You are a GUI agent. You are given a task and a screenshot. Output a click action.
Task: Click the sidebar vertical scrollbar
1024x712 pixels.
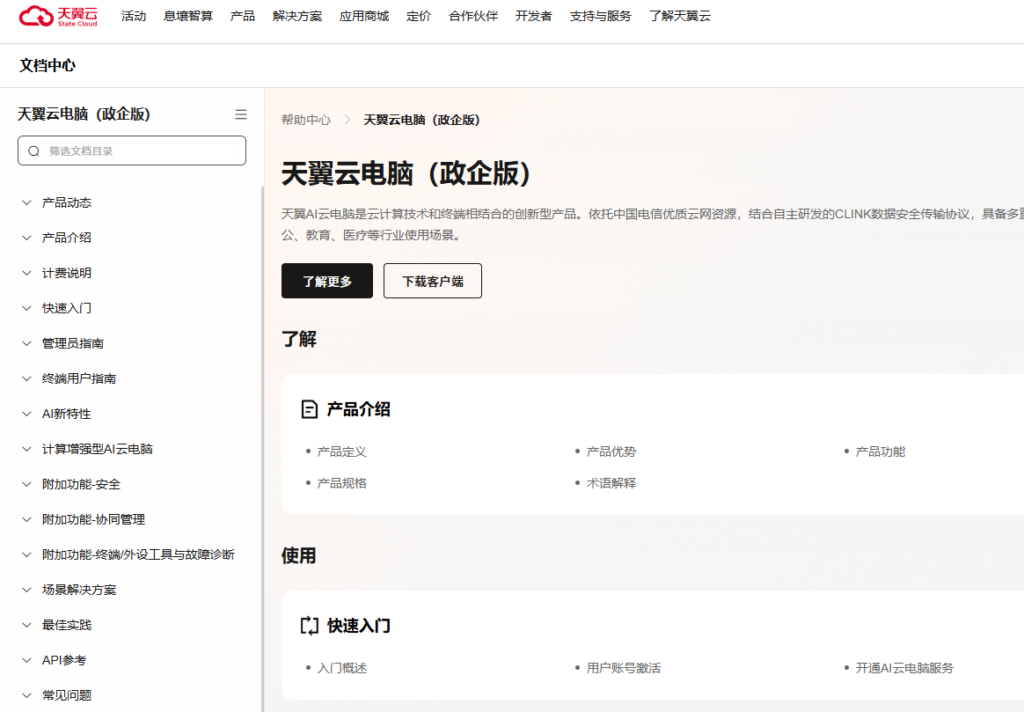point(263,449)
